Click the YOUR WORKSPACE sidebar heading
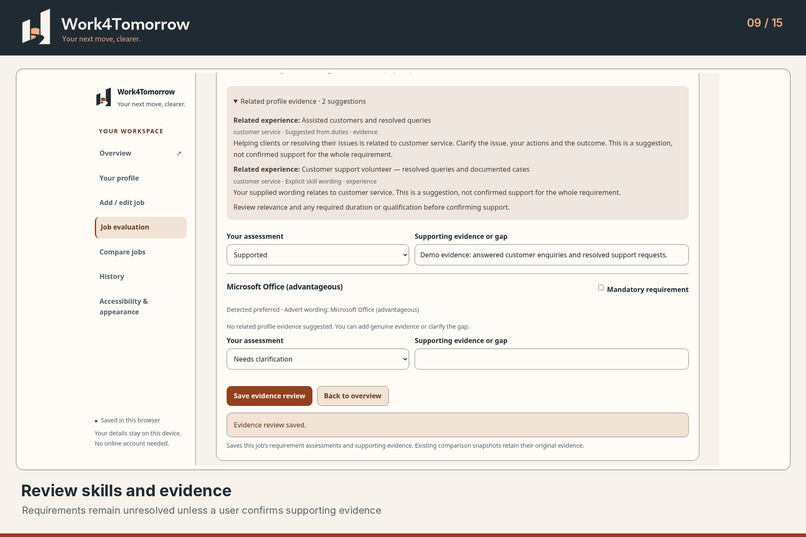The width and height of the screenshot is (806, 537). tap(131, 131)
